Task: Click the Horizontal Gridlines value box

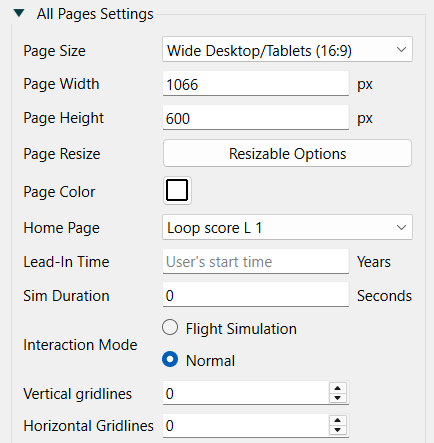Action: click(x=246, y=425)
